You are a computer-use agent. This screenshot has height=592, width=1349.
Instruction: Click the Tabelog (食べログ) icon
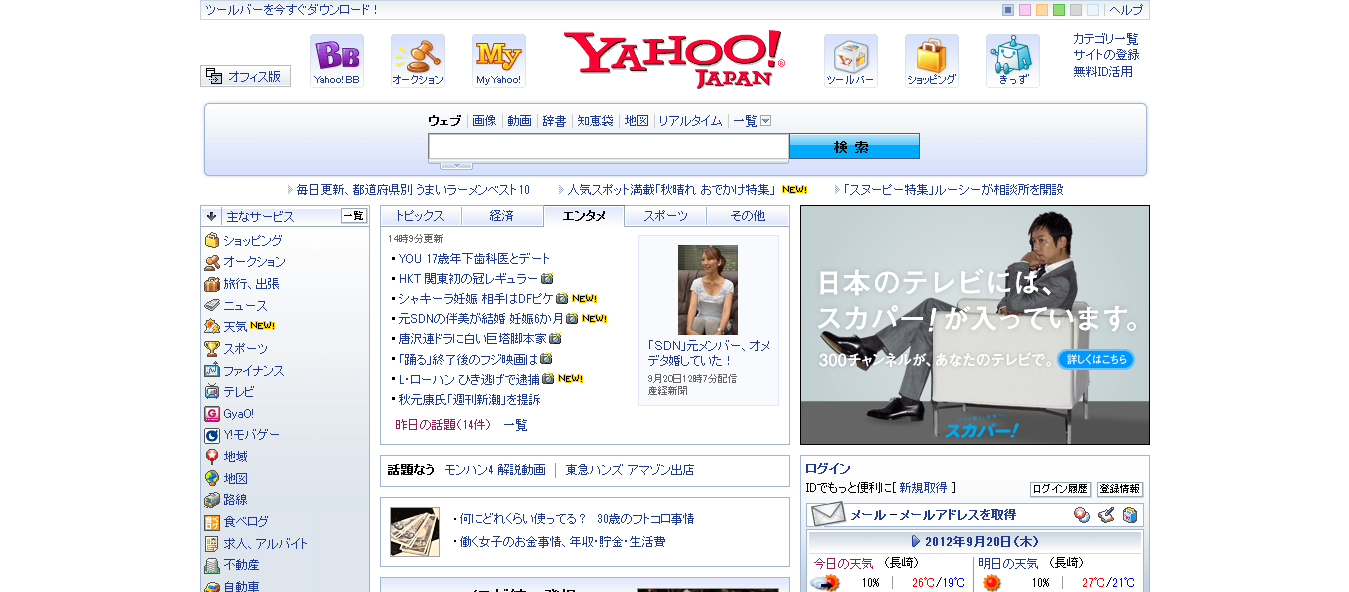coord(212,522)
